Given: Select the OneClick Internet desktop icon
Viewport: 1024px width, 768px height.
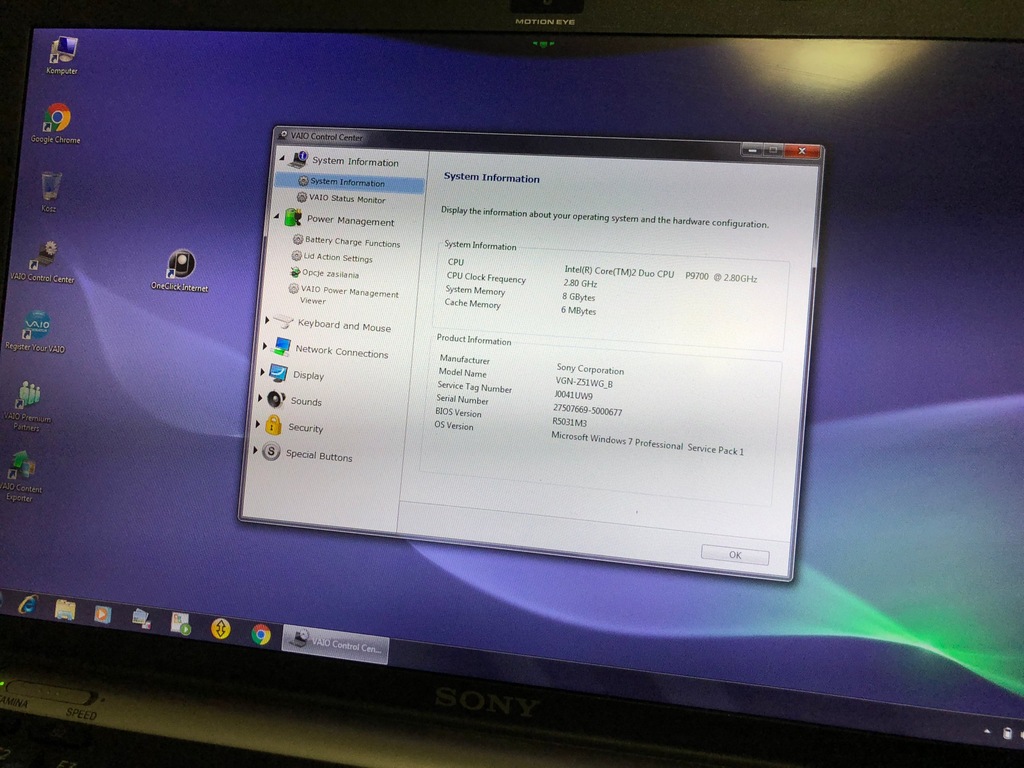Looking at the screenshot, I should point(180,270).
